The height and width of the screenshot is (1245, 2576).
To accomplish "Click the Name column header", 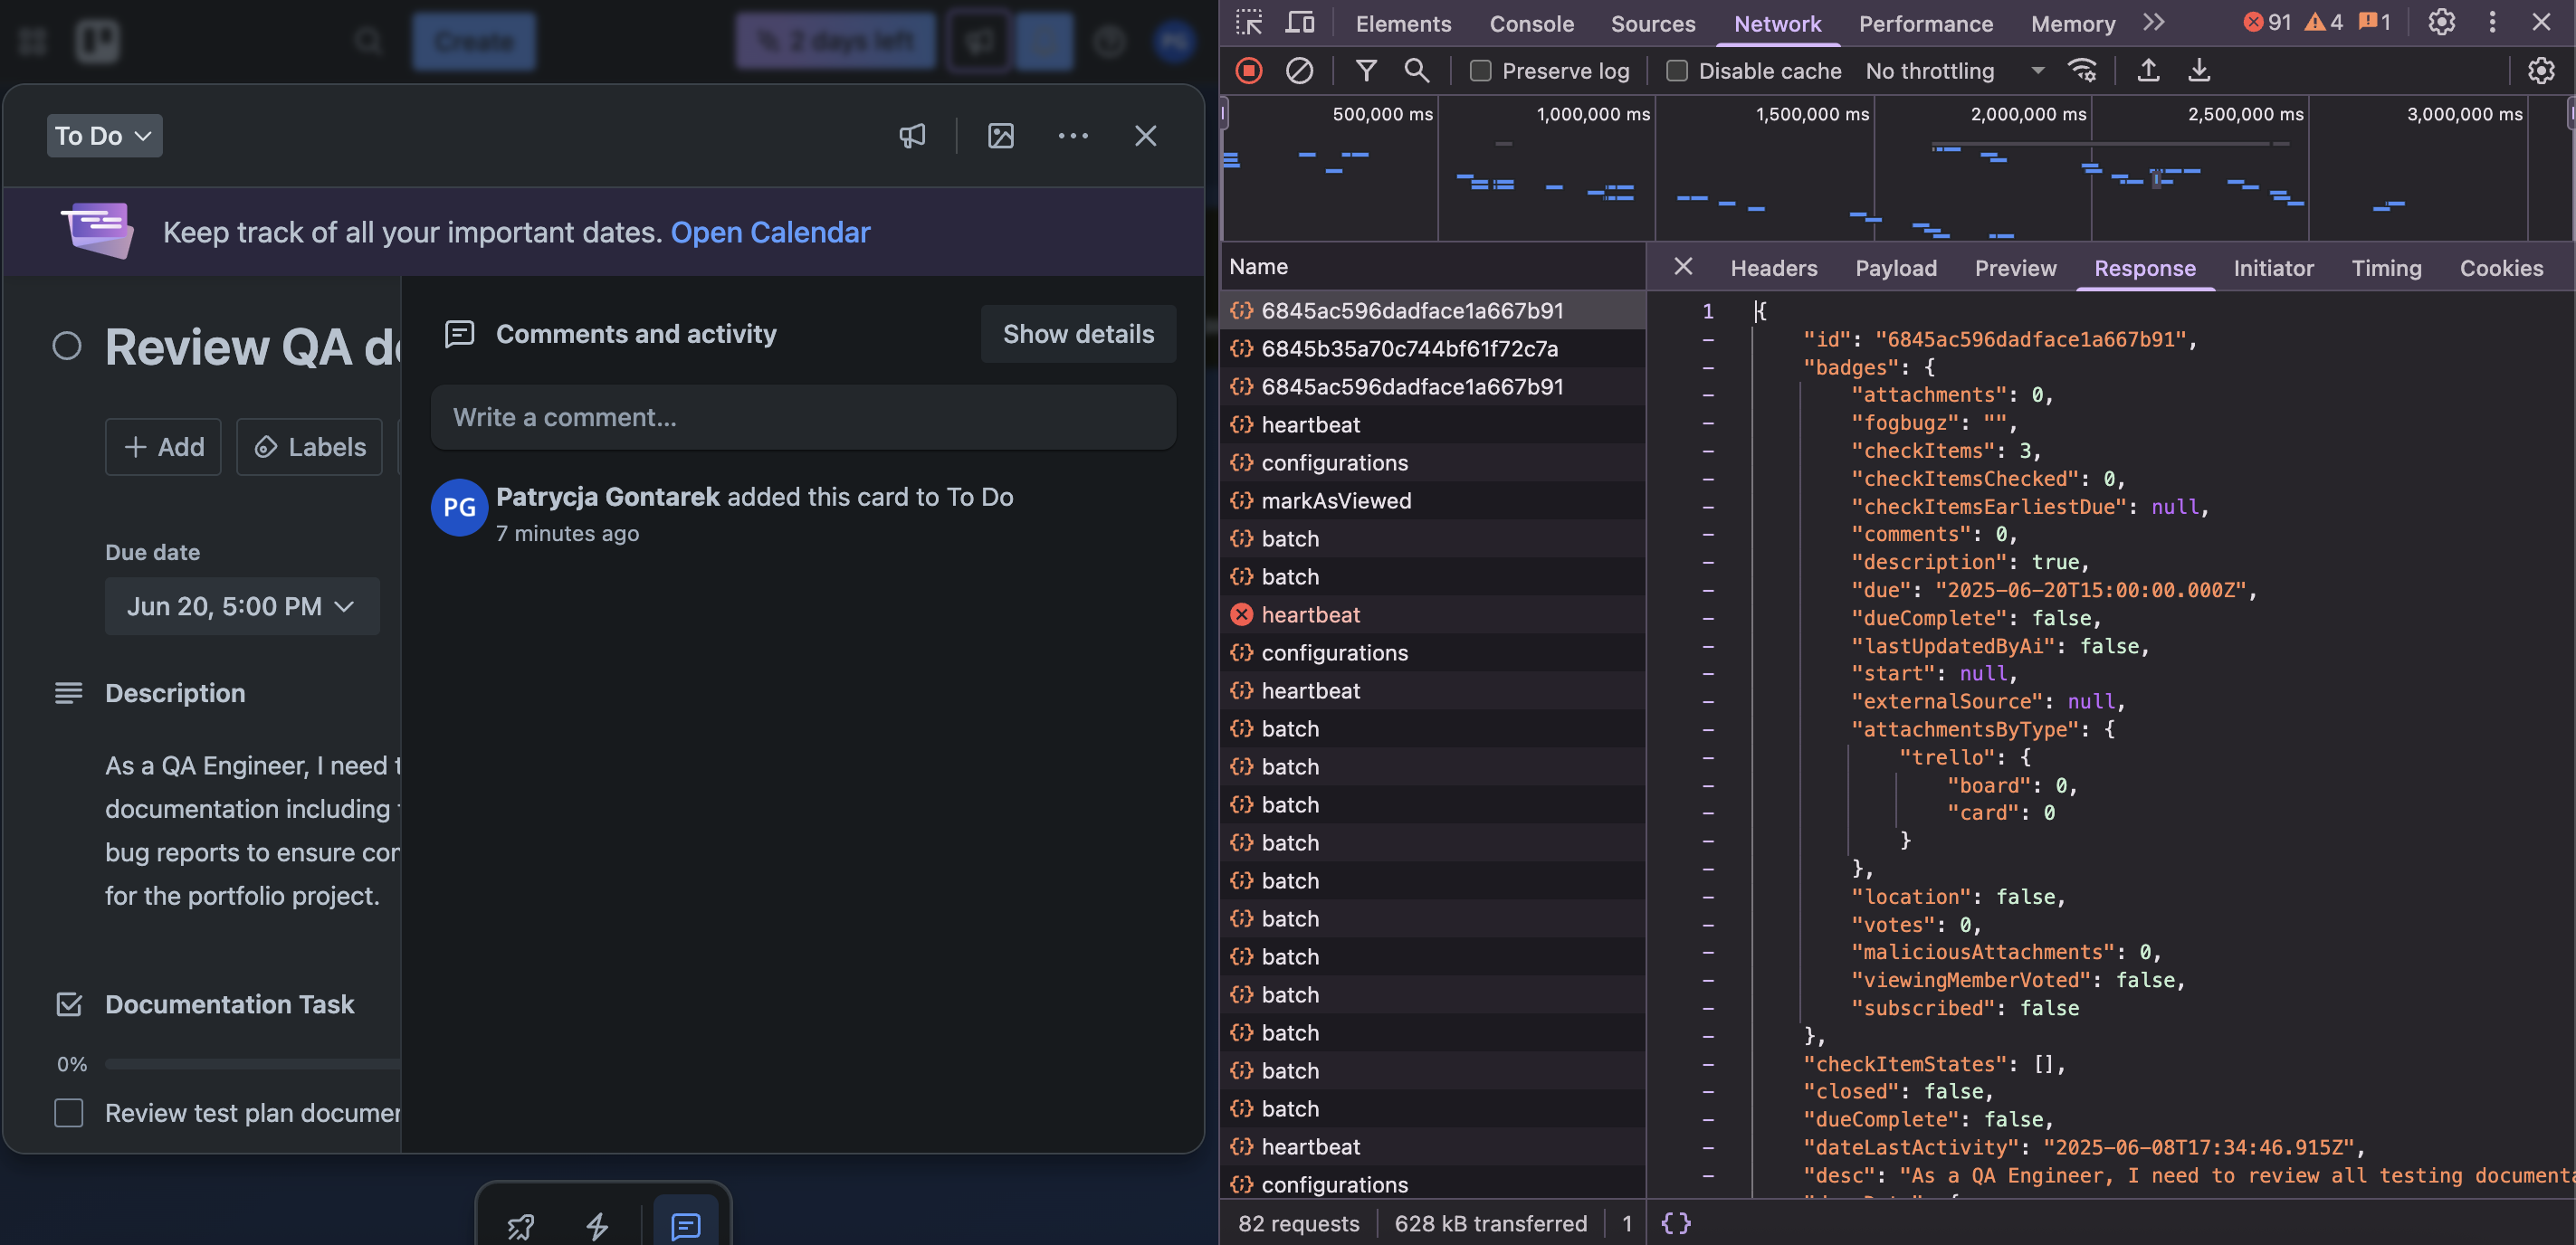I will click(1432, 266).
